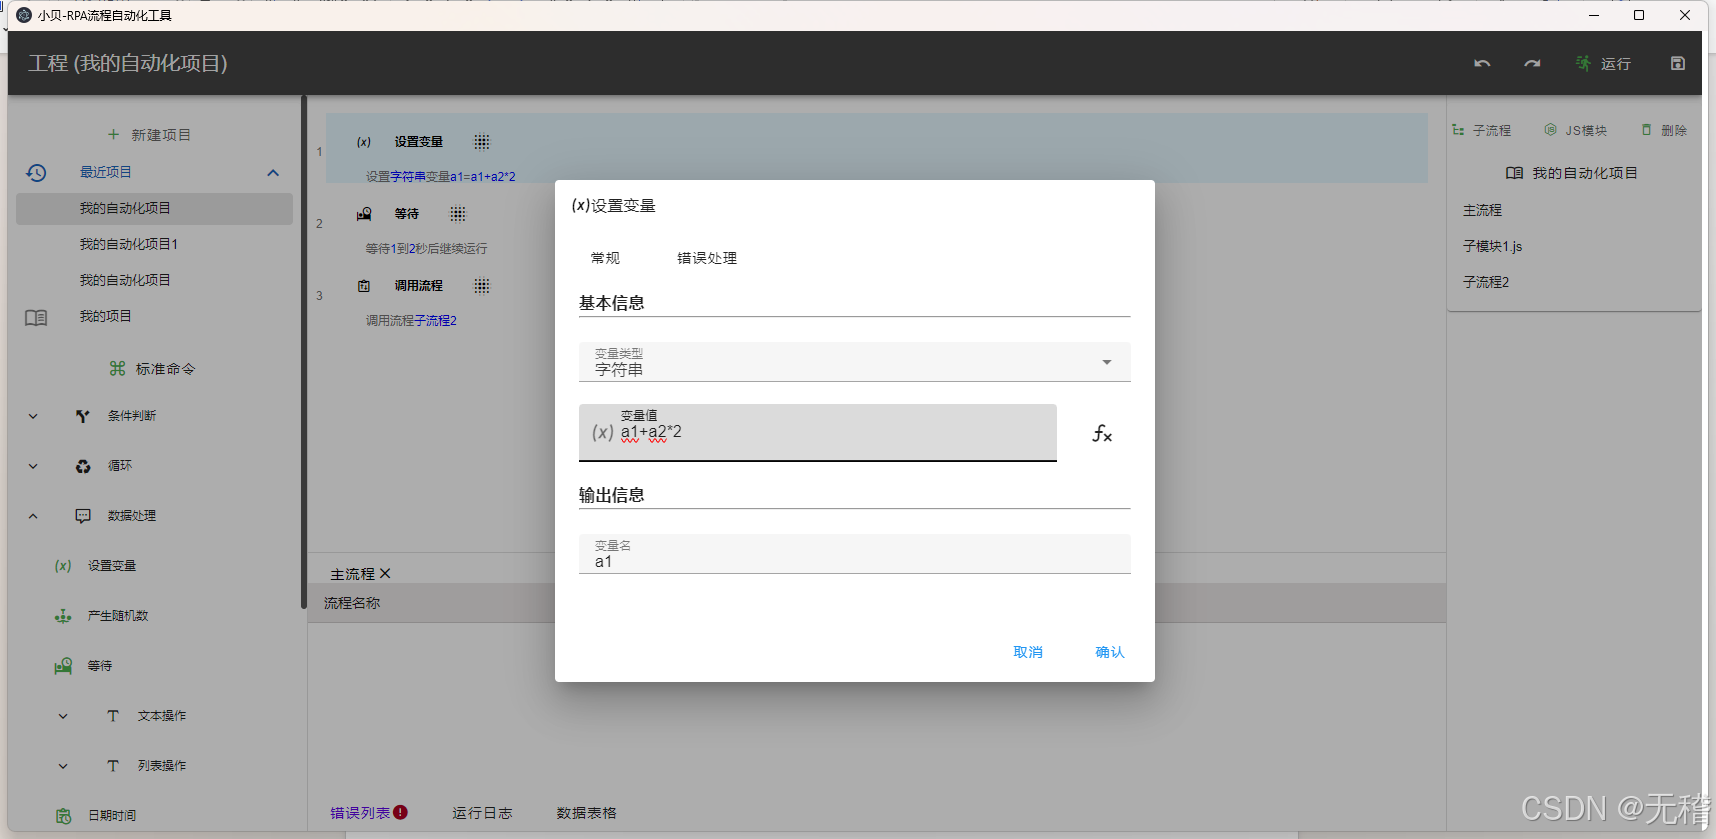The image size is (1716, 839).
Task: Click the 产生随机数 icon in sidebar
Action: (x=63, y=616)
